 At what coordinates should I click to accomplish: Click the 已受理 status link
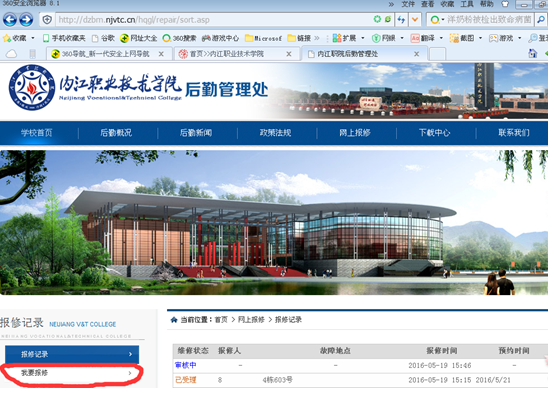tap(186, 380)
